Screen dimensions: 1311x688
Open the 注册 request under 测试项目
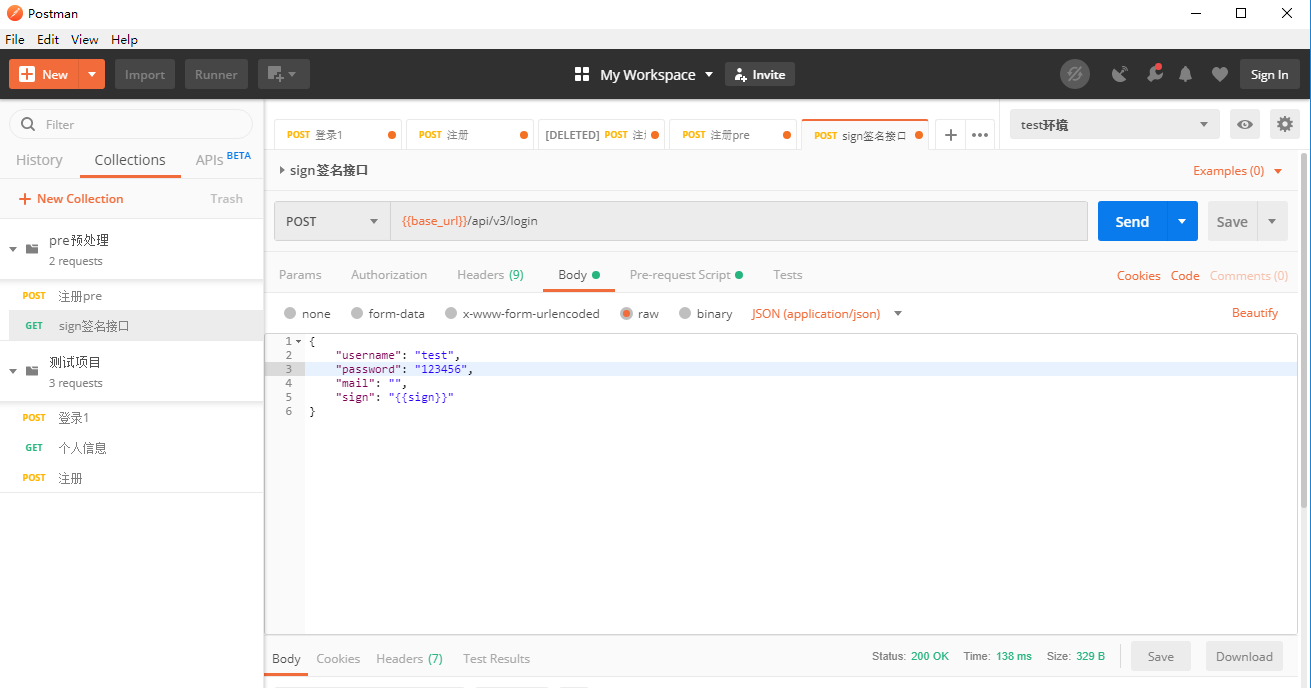click(x=131, y=478)
